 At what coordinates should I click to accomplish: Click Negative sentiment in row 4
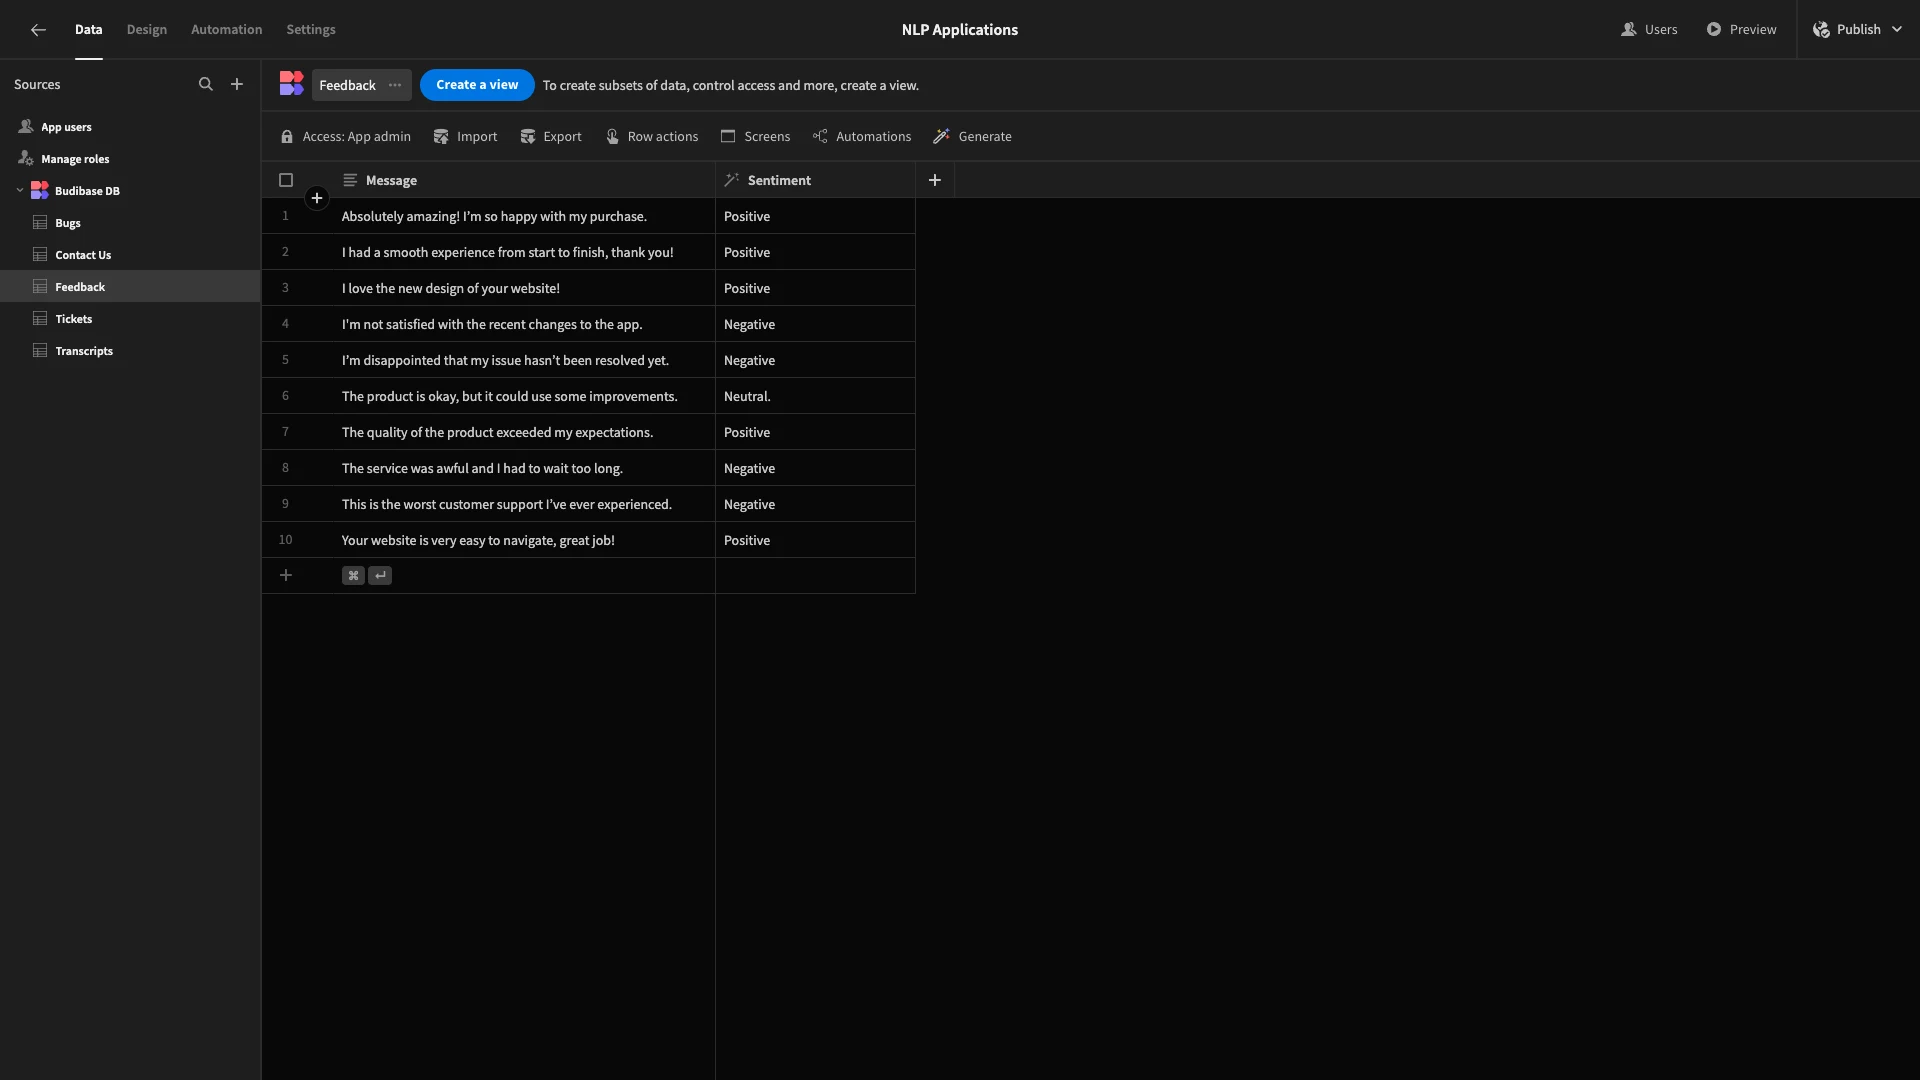815,324
